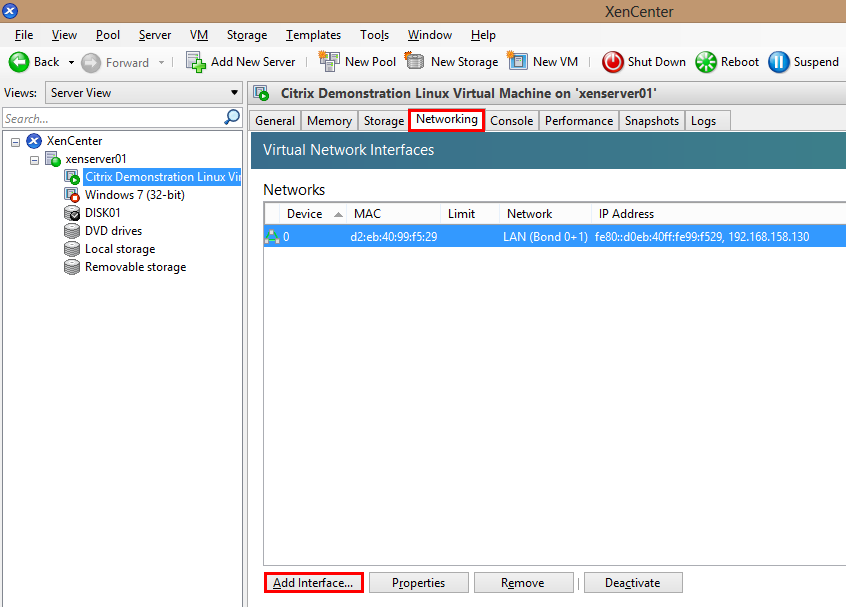This screenshot has height=607, width=846.
Task: Collapse the XenCenter tree node
Action: (15, 142)
